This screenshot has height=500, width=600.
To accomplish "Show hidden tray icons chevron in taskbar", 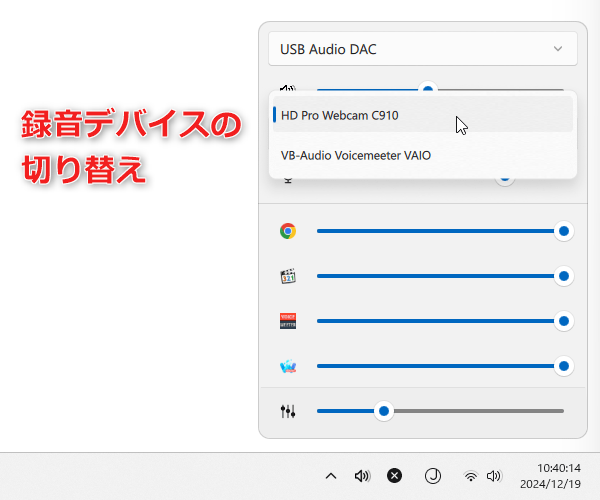I will (x=331, y=476).
